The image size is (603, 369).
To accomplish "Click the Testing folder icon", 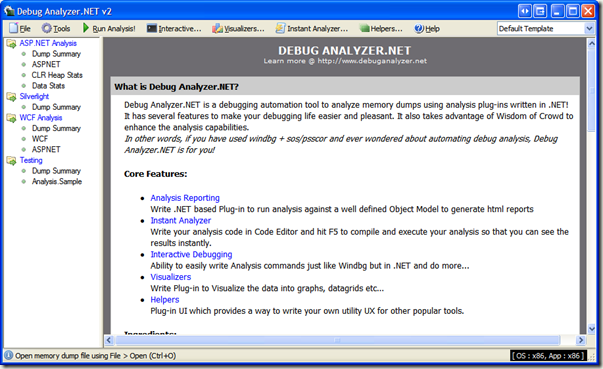I will click(x=11, y=160).
